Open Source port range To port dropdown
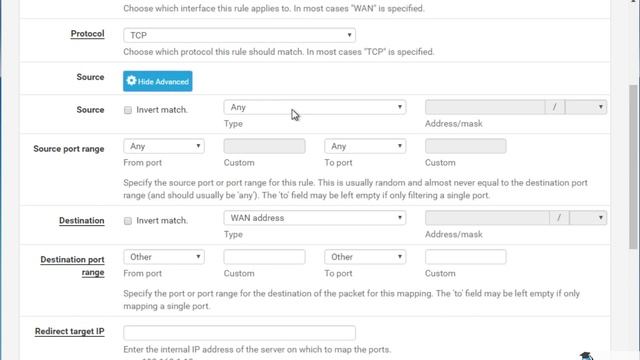The height and width of the screenshot is (360, 640). tap(365, 146)
